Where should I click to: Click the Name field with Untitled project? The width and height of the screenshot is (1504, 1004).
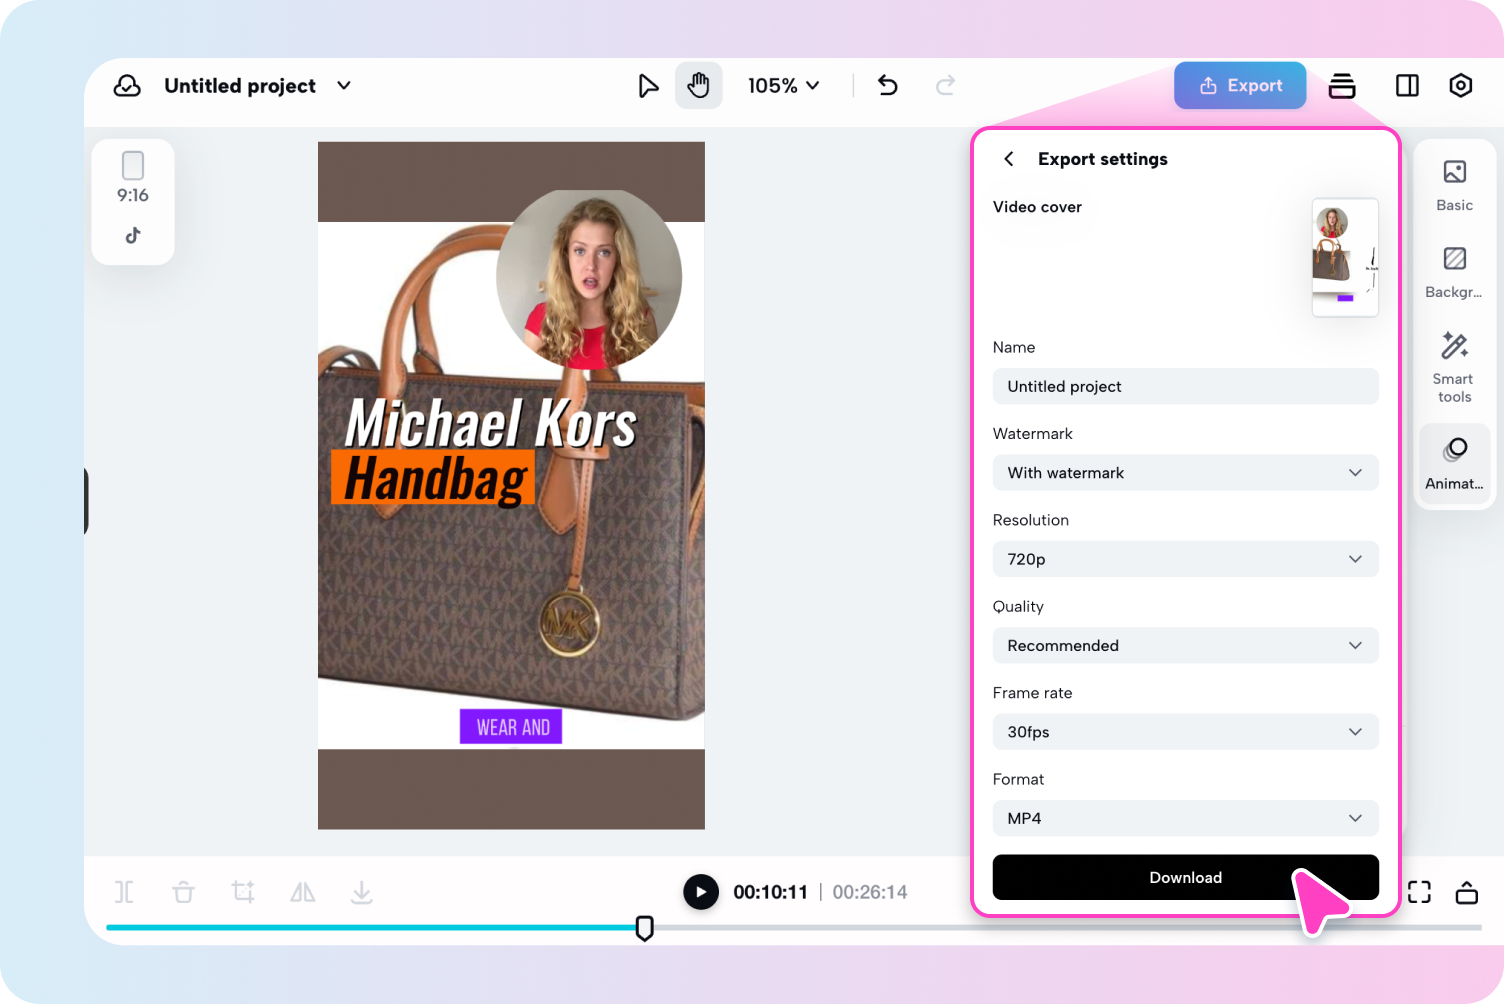pos(1185,387)
